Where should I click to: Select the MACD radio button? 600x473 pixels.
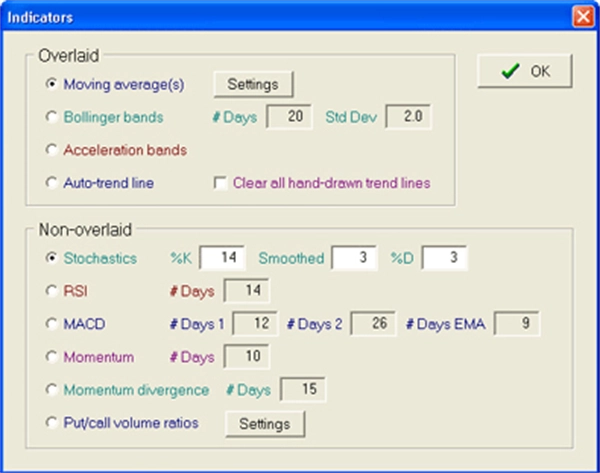tap(52, 324)
